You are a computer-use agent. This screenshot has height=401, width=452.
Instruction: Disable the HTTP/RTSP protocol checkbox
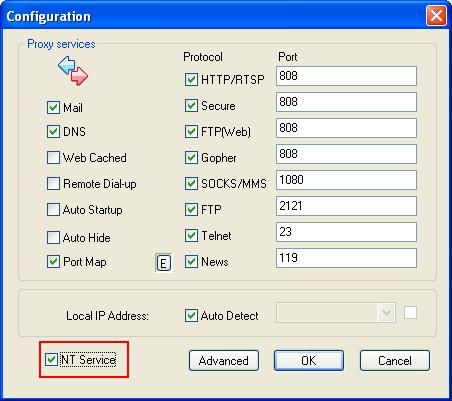(x=191, y=80)
